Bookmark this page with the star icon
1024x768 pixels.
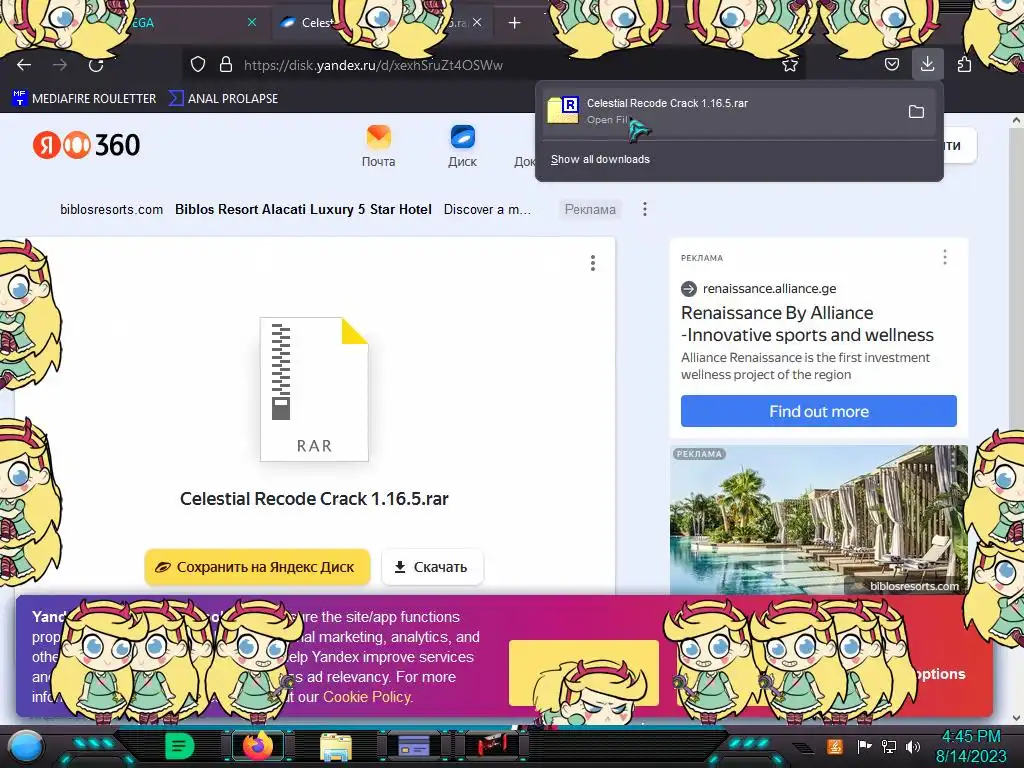tap(790, 65)
